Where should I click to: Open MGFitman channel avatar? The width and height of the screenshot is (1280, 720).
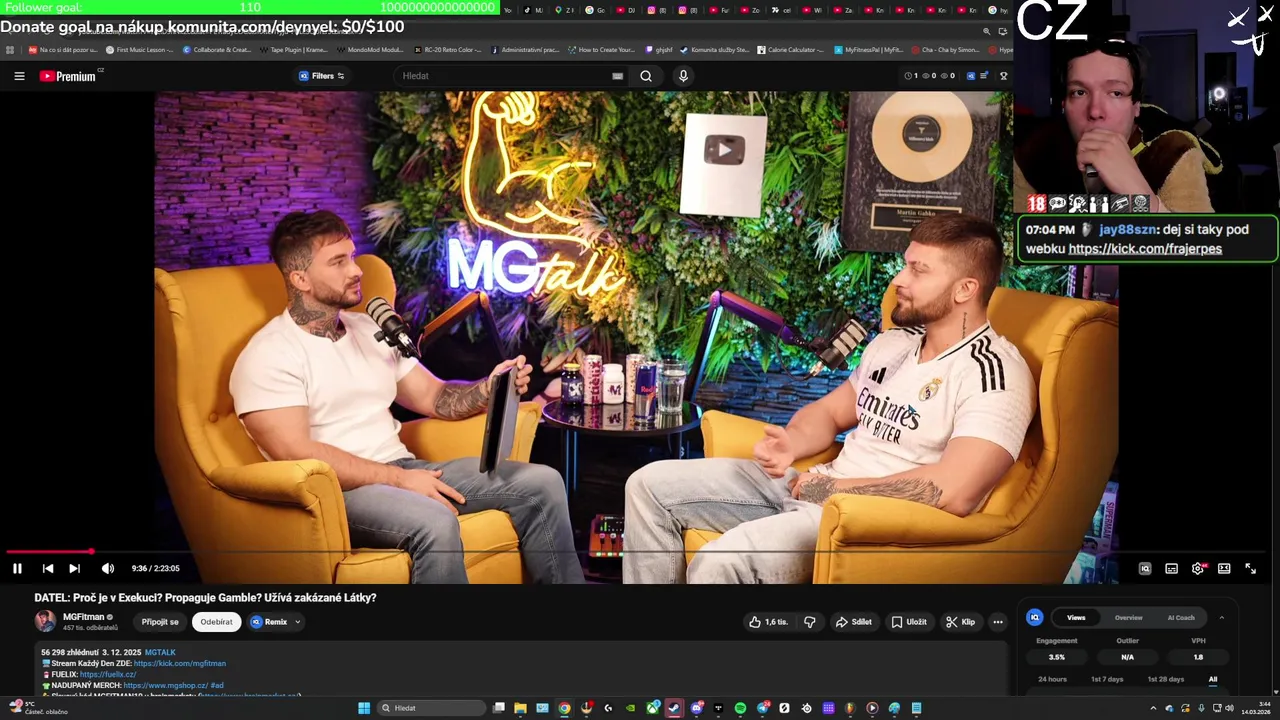pyautogui.click(x=45, y=621)
